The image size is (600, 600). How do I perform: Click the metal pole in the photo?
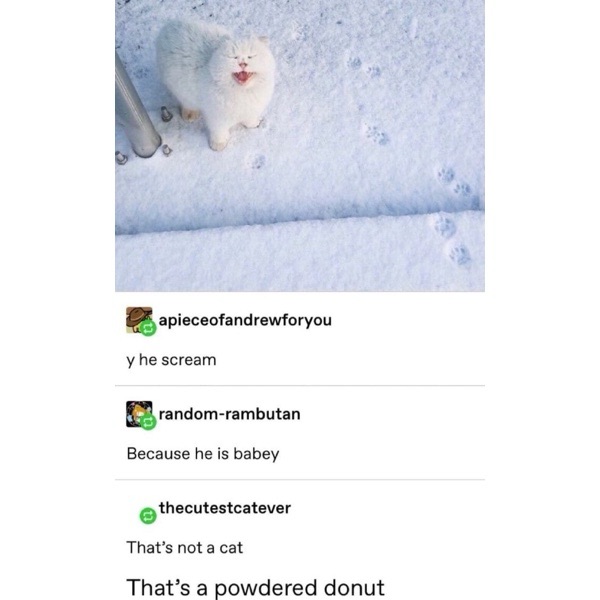(136, 108)
